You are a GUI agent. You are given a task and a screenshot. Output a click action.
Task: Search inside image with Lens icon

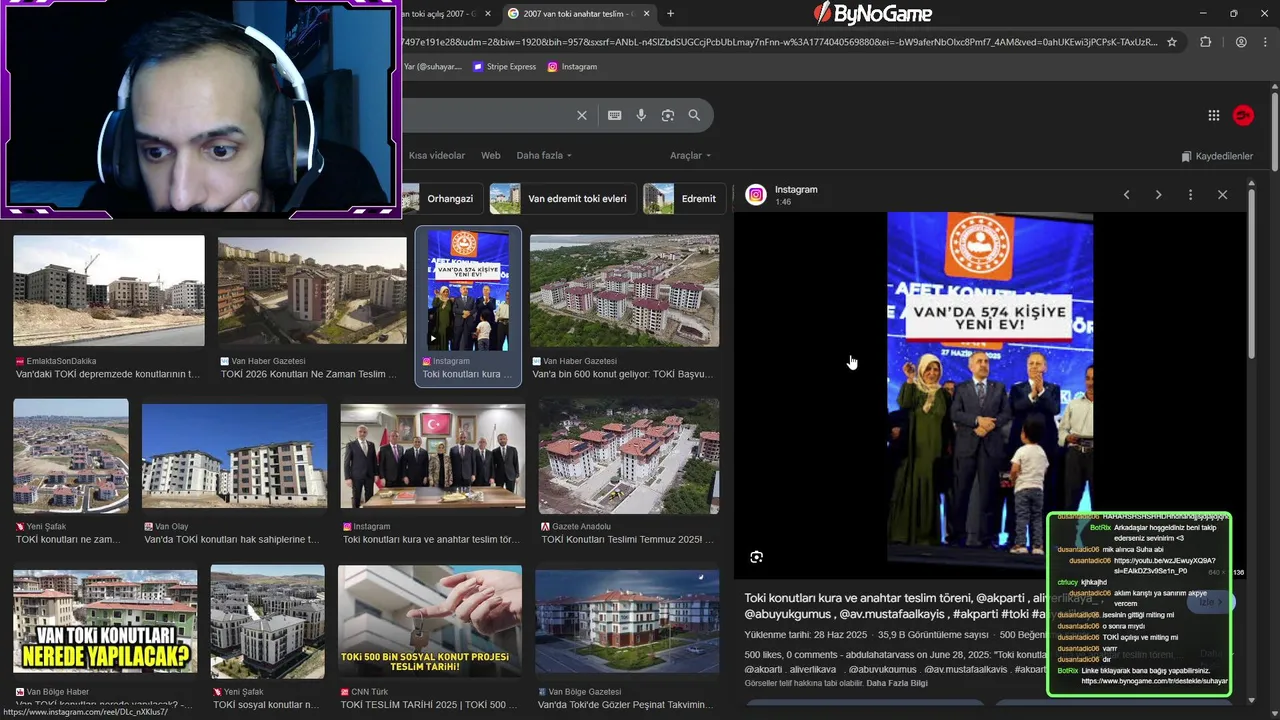[x=756, y=557]
